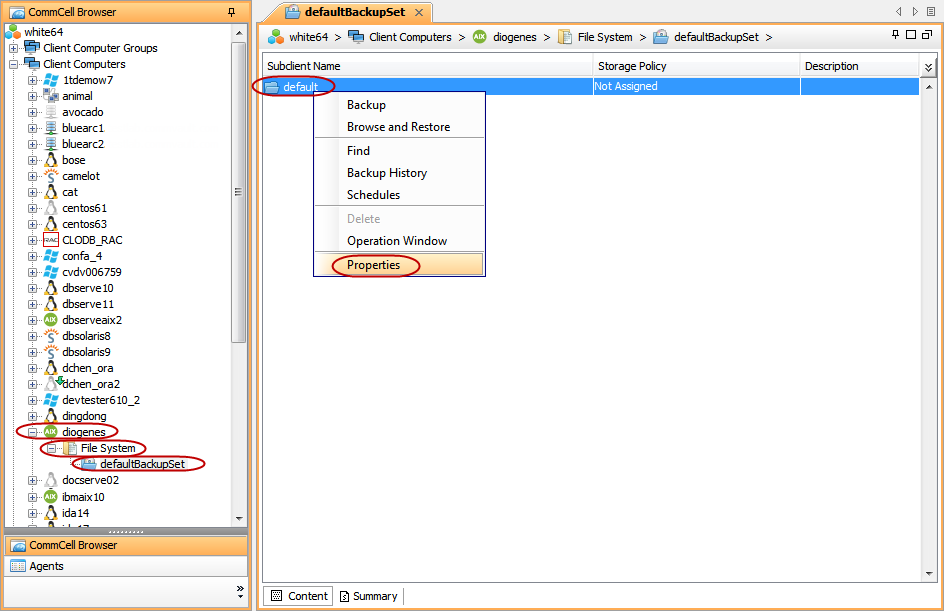Click the default subclient folder icon
The width and height of the screenshot is (944, 611).
click(272, 87)
